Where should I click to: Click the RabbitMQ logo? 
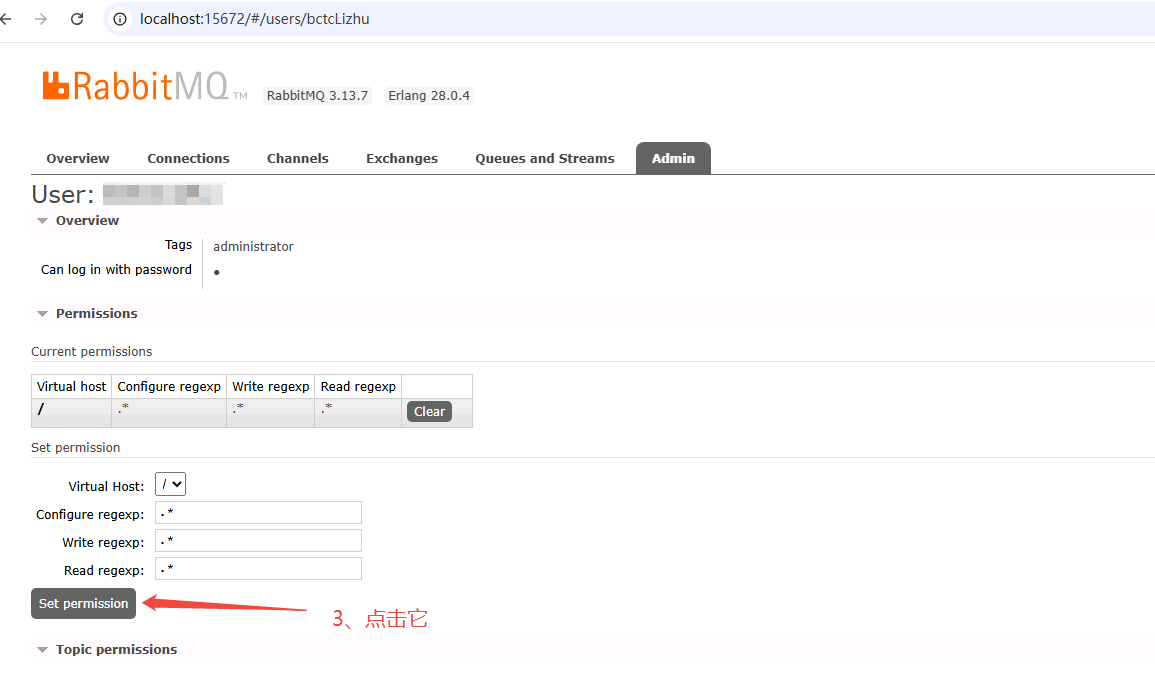point(145,86)
